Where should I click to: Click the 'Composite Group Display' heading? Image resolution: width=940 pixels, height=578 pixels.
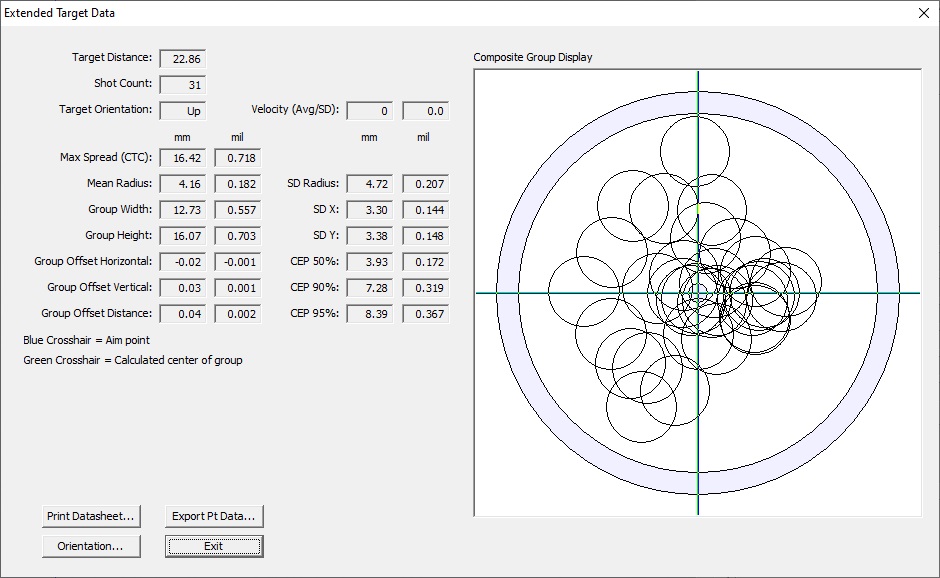[x=533, y=57]
